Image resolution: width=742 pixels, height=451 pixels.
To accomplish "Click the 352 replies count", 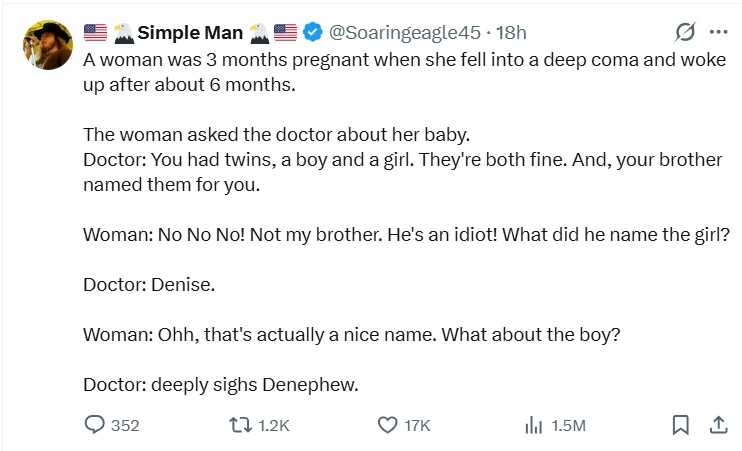I will tap(124, 426).
